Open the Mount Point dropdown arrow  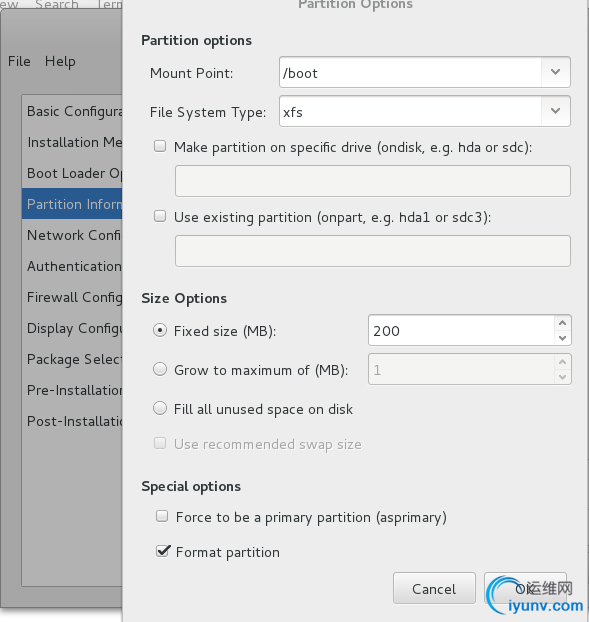[x=555, y=72]
